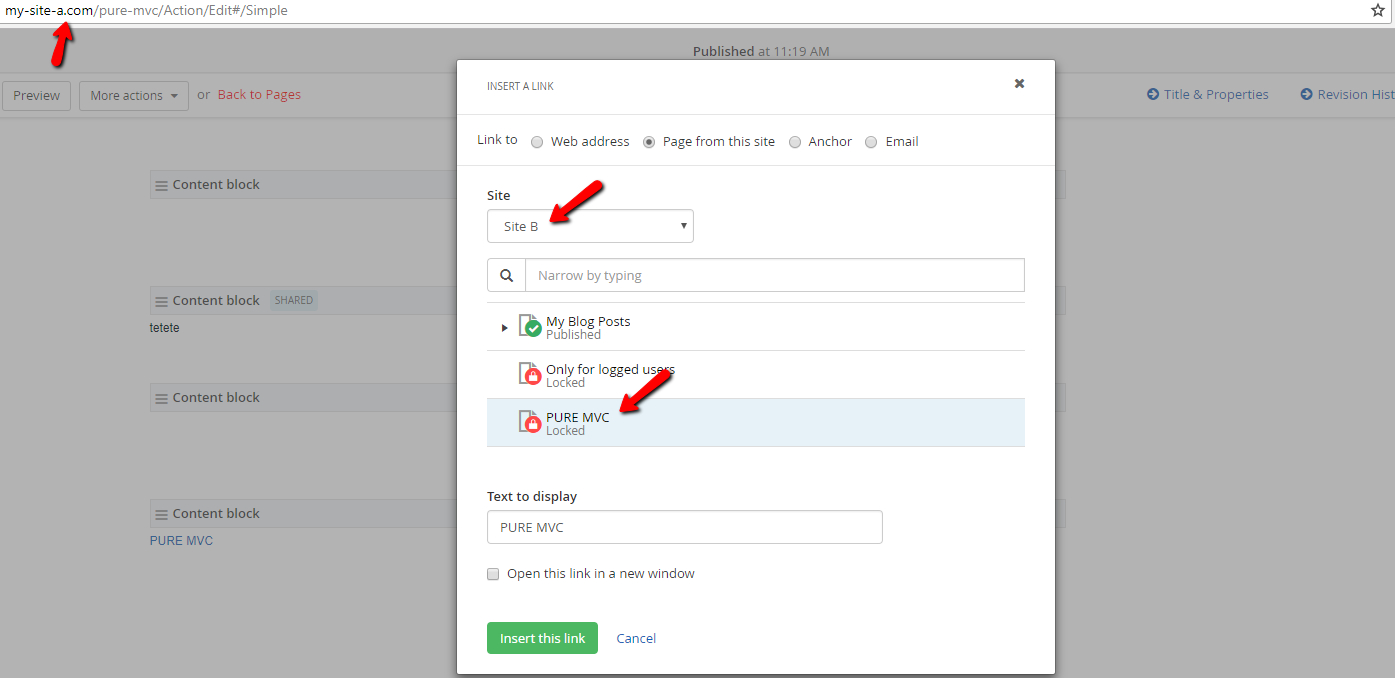This screenshot has height=678, width=1395.
Task: Click the magnifier search icon in the dialog
Action: click(507, 275)
